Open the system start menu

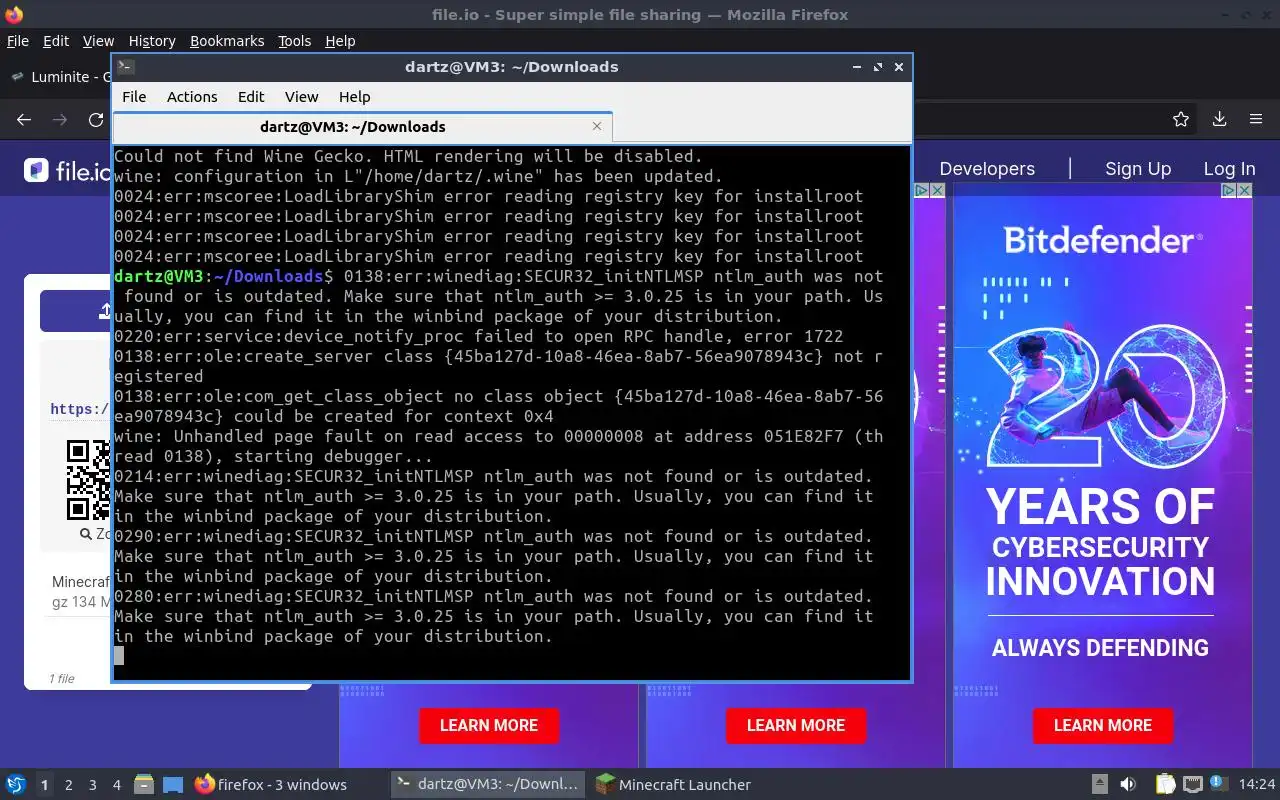click(16, 784)
